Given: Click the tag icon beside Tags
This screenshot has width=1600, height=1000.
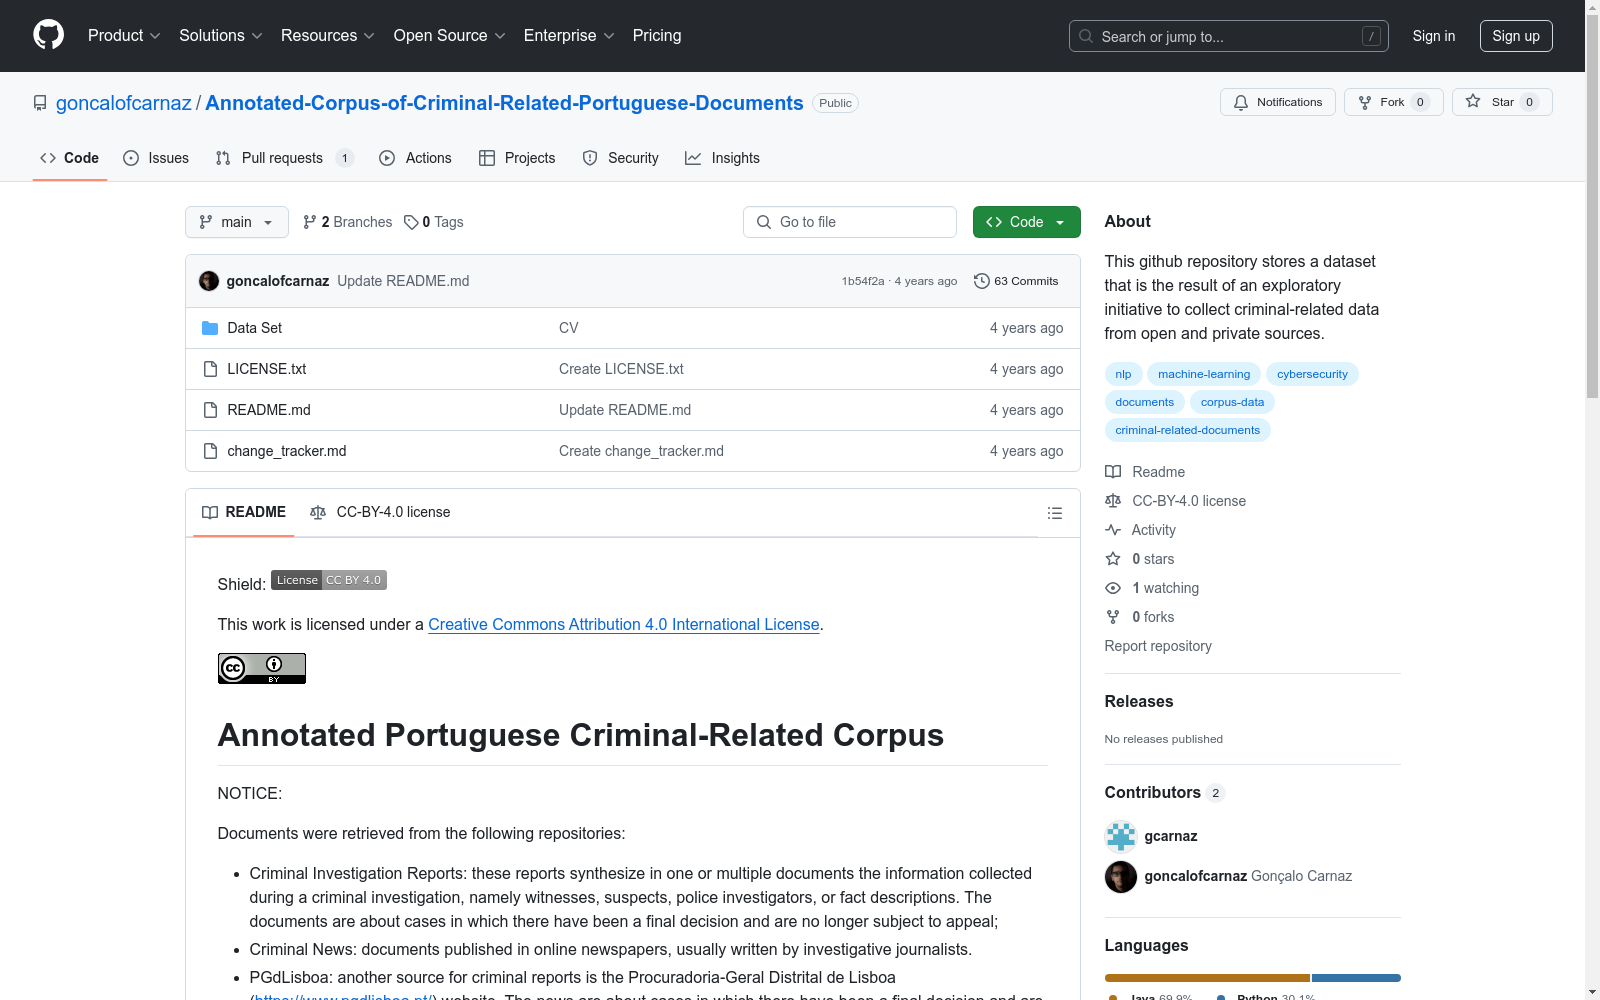Looking at the screenshot, I should point(411,222).
